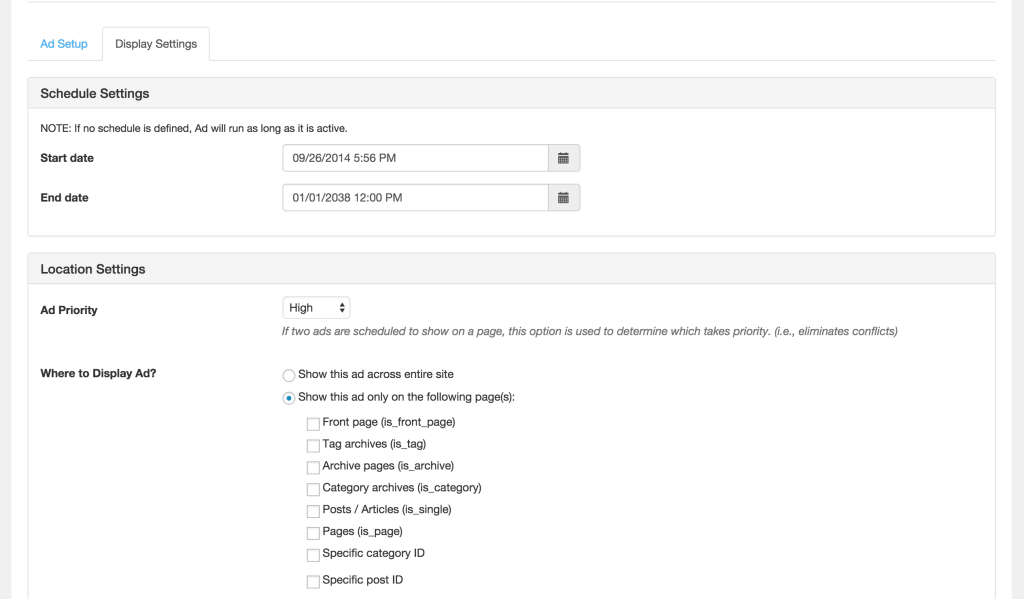Check the Front page (is_front_page) box
The image size is (1024, 599).
[x=314, y=424]
